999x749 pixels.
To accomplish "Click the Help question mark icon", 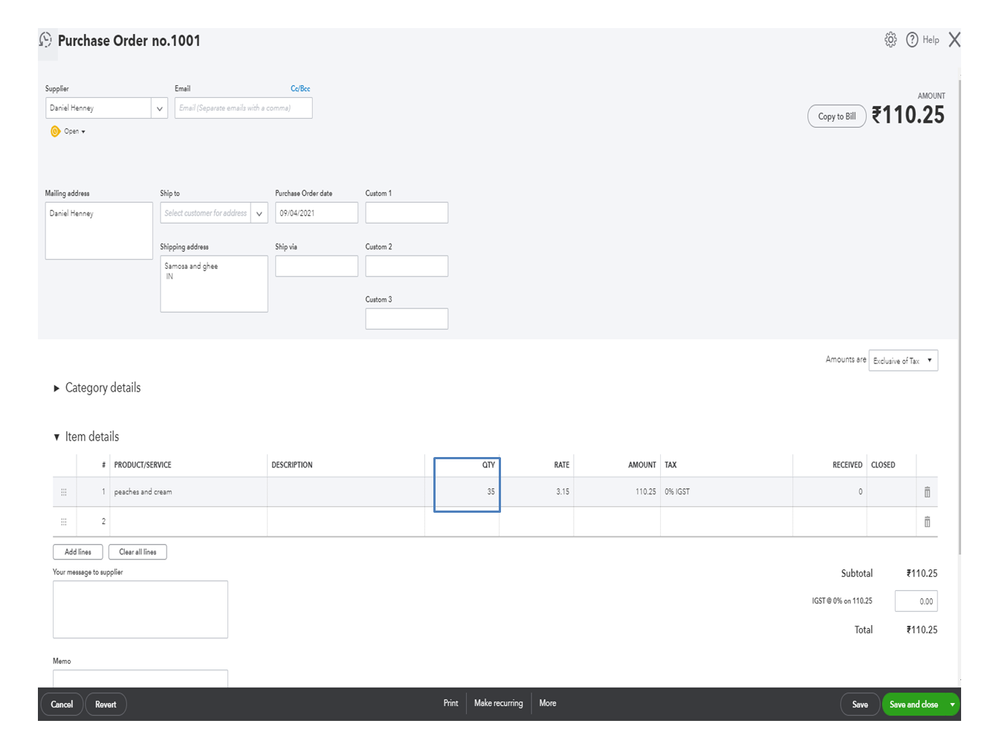I will [x=912, y=40].
